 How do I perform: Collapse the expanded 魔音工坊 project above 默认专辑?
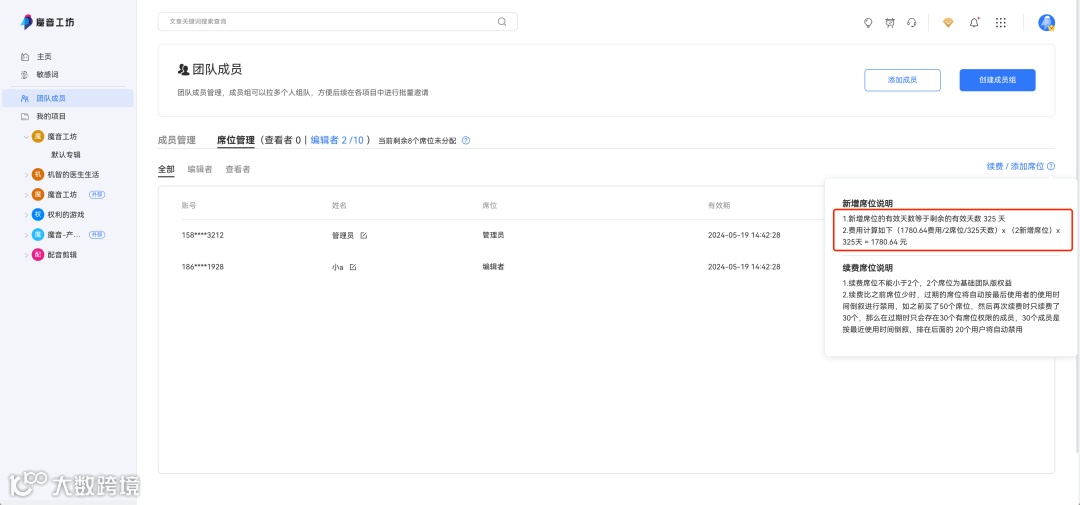pyautogui.click(x=26, y=136)
